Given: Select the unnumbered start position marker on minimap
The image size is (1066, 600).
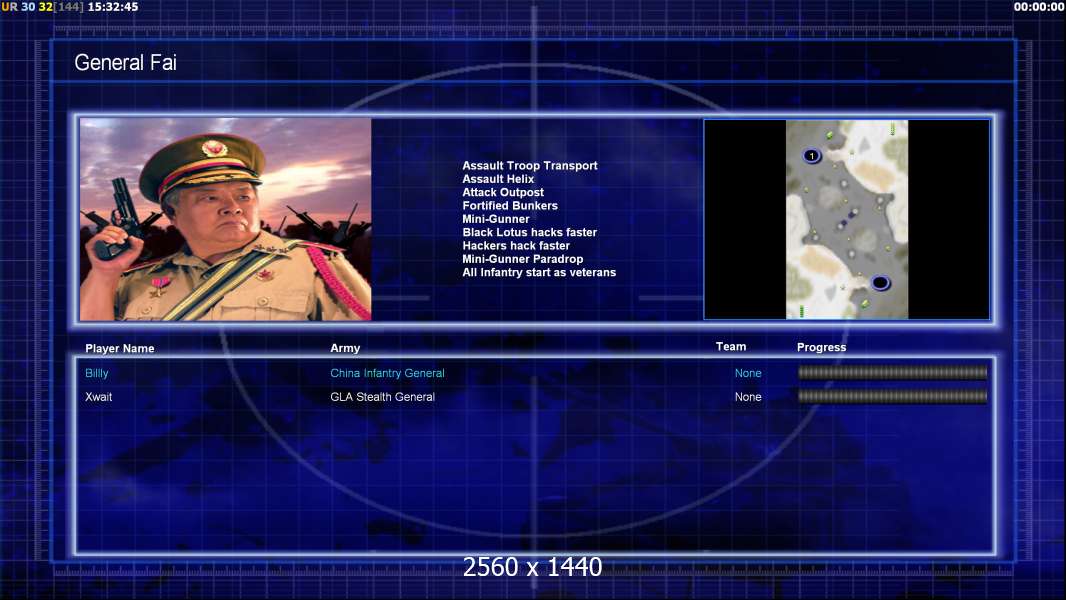Looking at the screenshot, I should [x=880, y=282].
